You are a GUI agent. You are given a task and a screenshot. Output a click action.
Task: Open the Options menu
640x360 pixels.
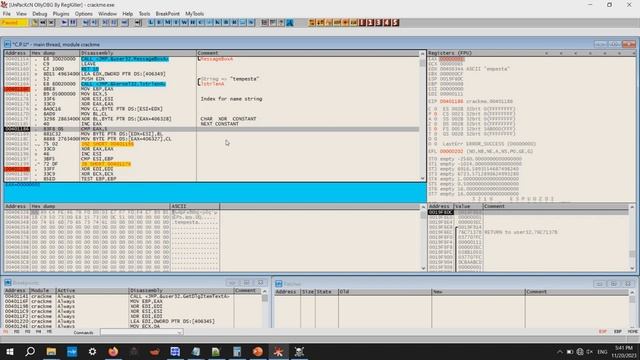pyautogui.click(x=84, y=13)
